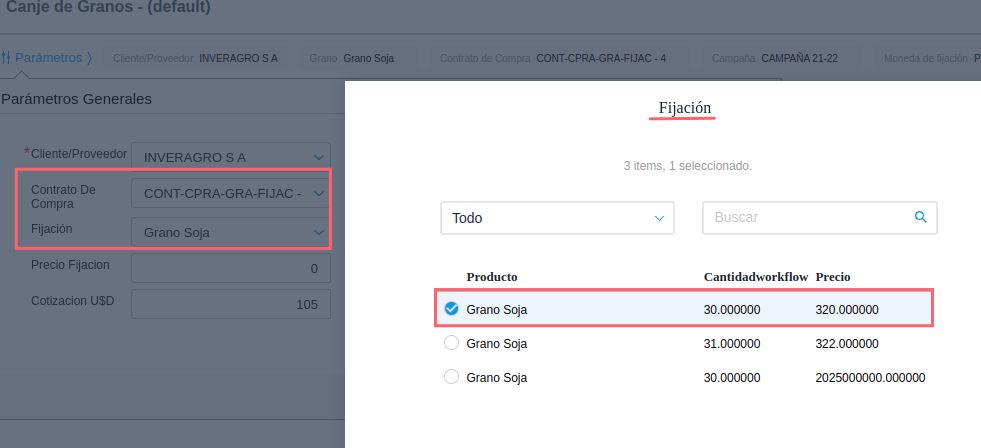Sort by the Precio column header

point(833,277)
